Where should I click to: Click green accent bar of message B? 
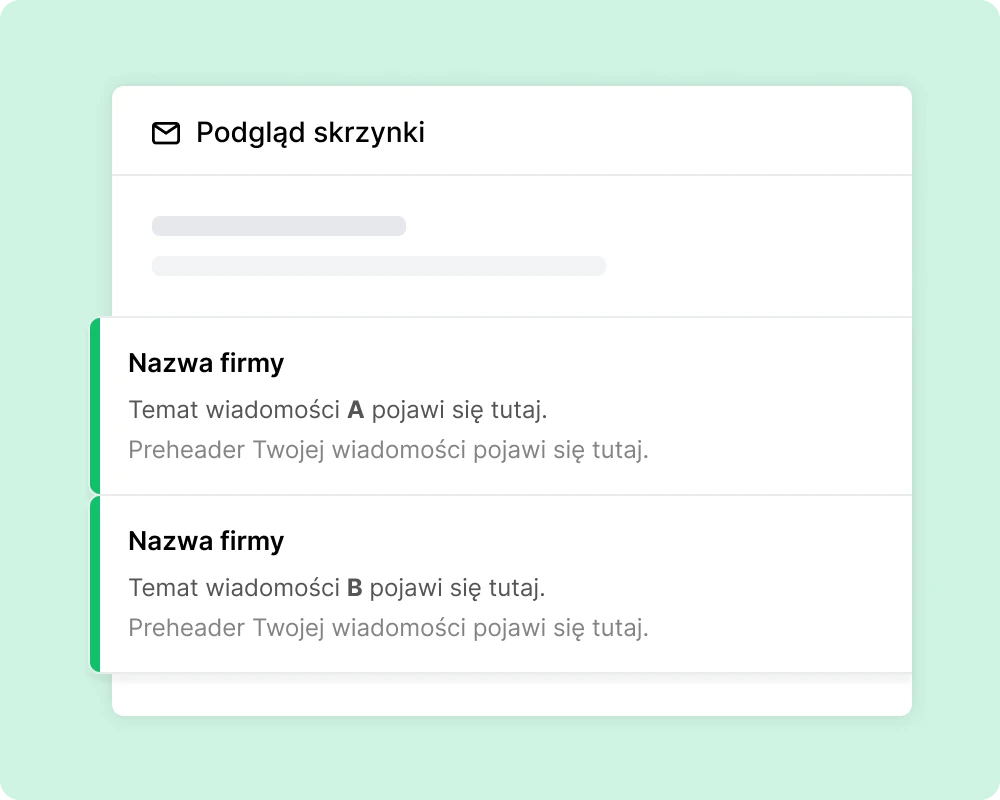(95, 584)
